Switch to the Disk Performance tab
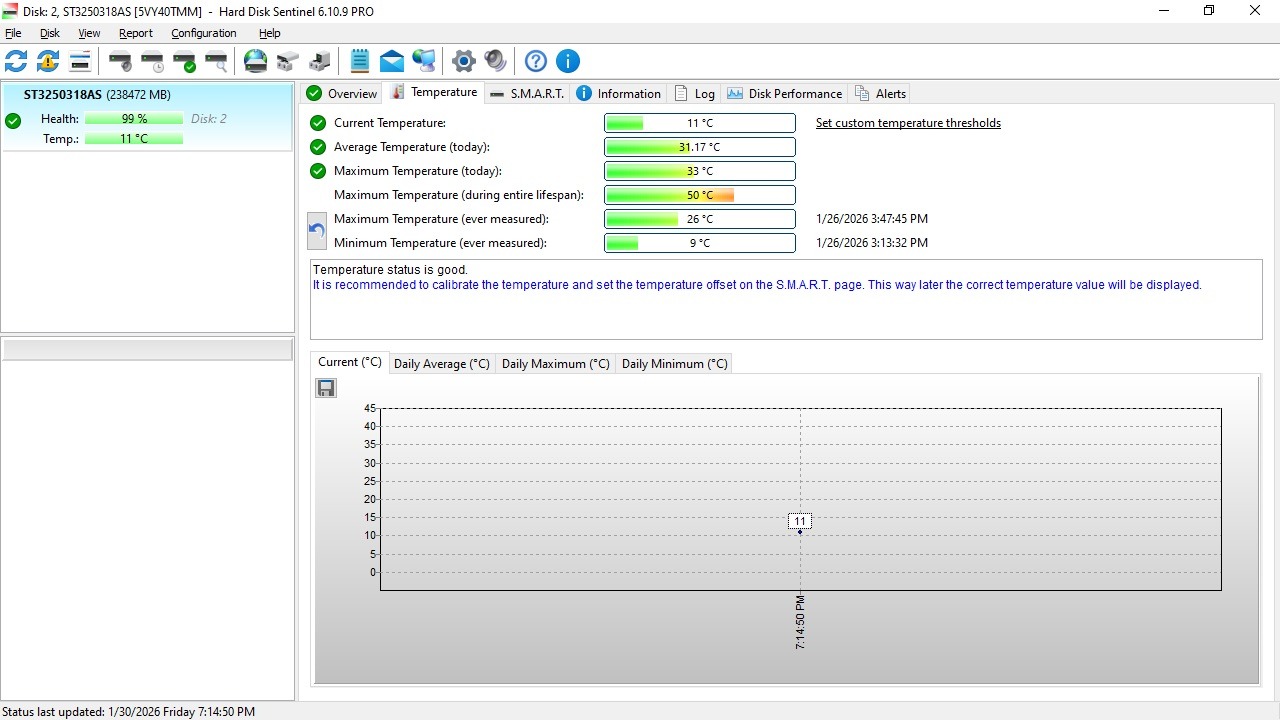 tap(784, 94)
